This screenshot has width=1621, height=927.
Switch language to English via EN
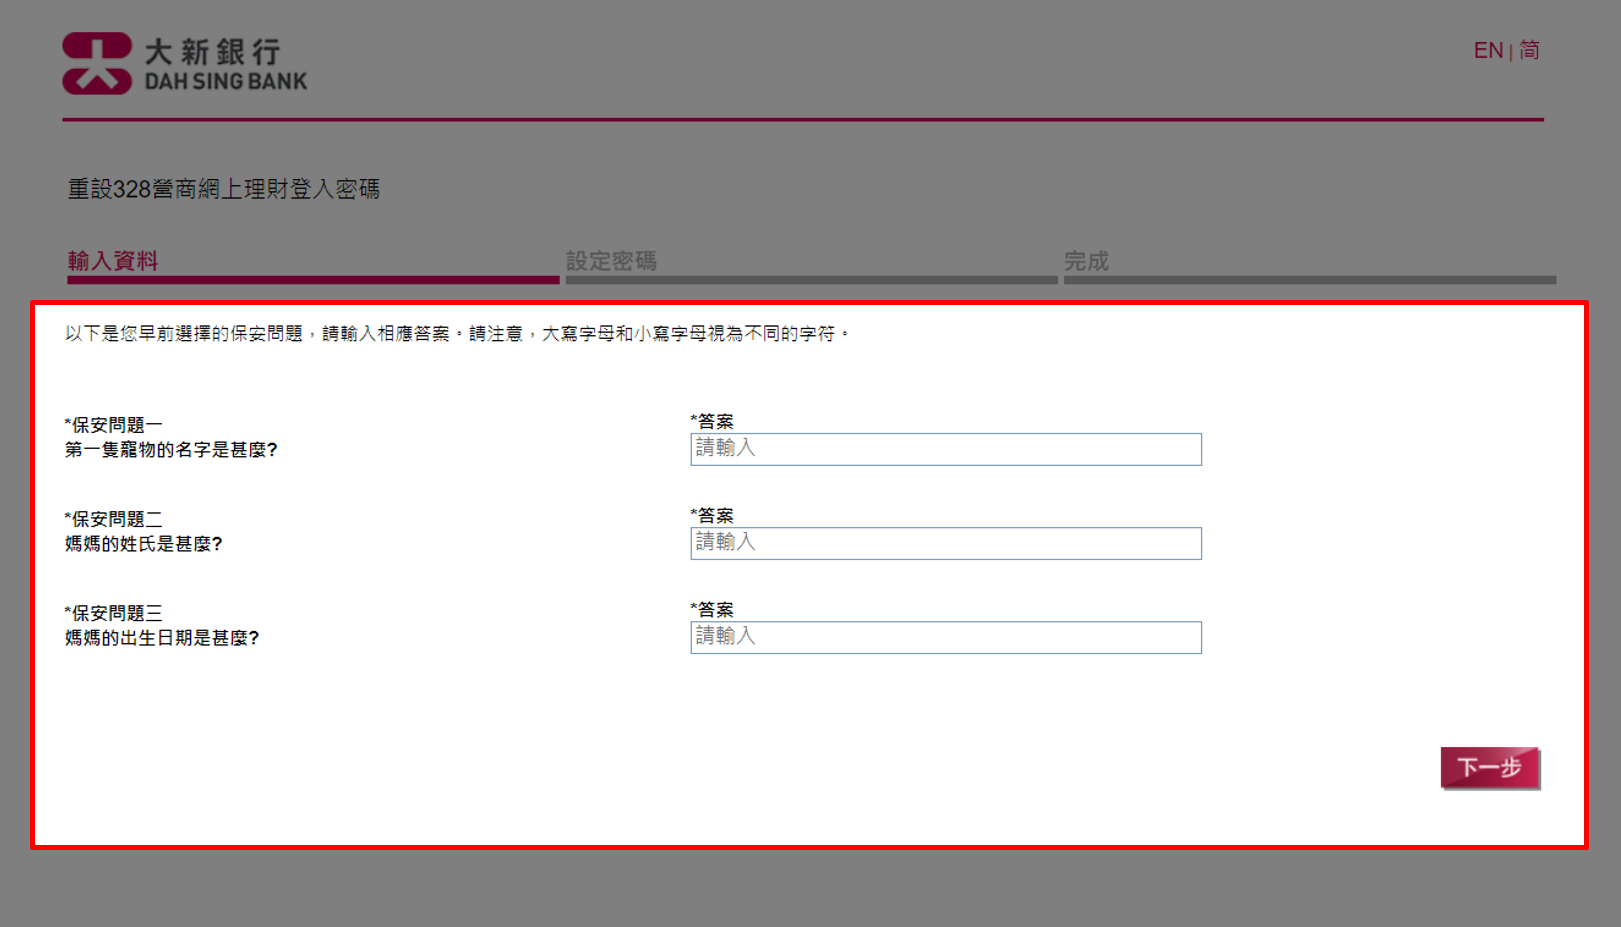tap(1487, 50)
